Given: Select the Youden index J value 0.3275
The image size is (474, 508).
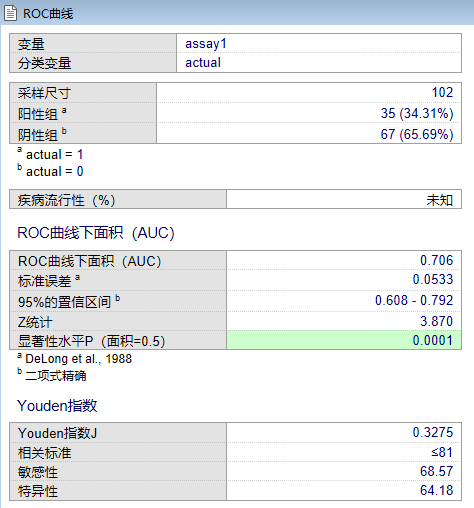Looking at the screenshot, I should (433, 432).
